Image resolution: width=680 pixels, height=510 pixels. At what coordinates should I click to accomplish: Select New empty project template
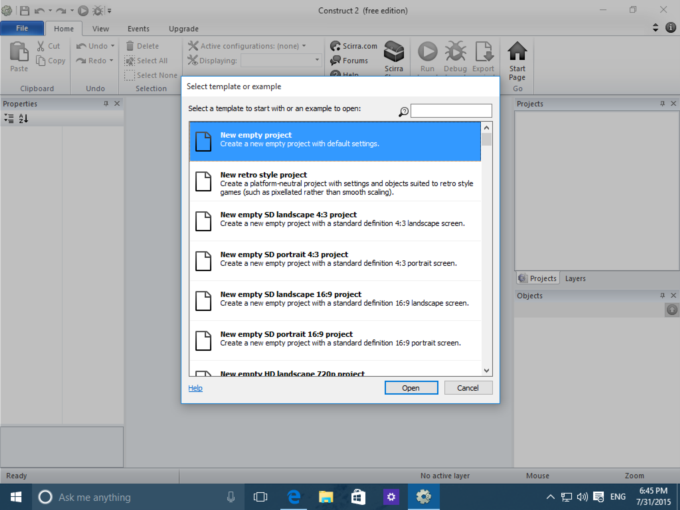coord(335,141)
